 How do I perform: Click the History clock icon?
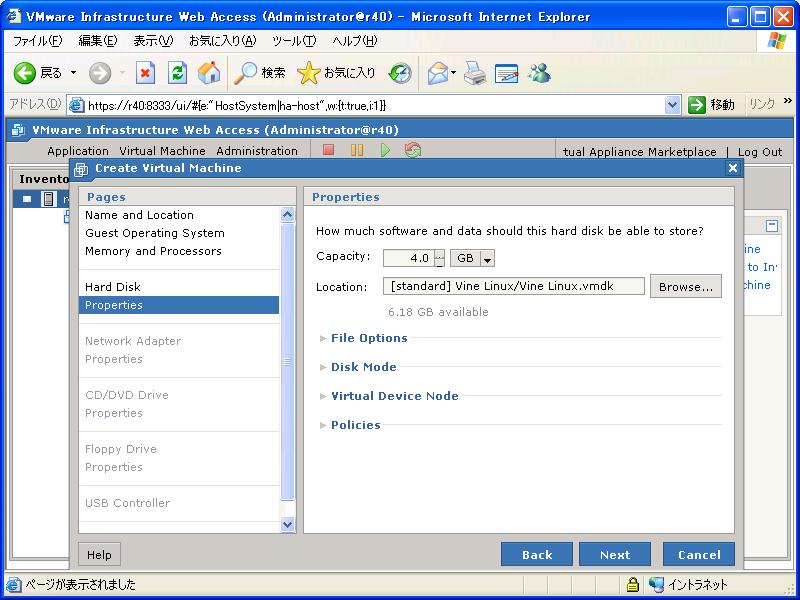coord(399,73)
